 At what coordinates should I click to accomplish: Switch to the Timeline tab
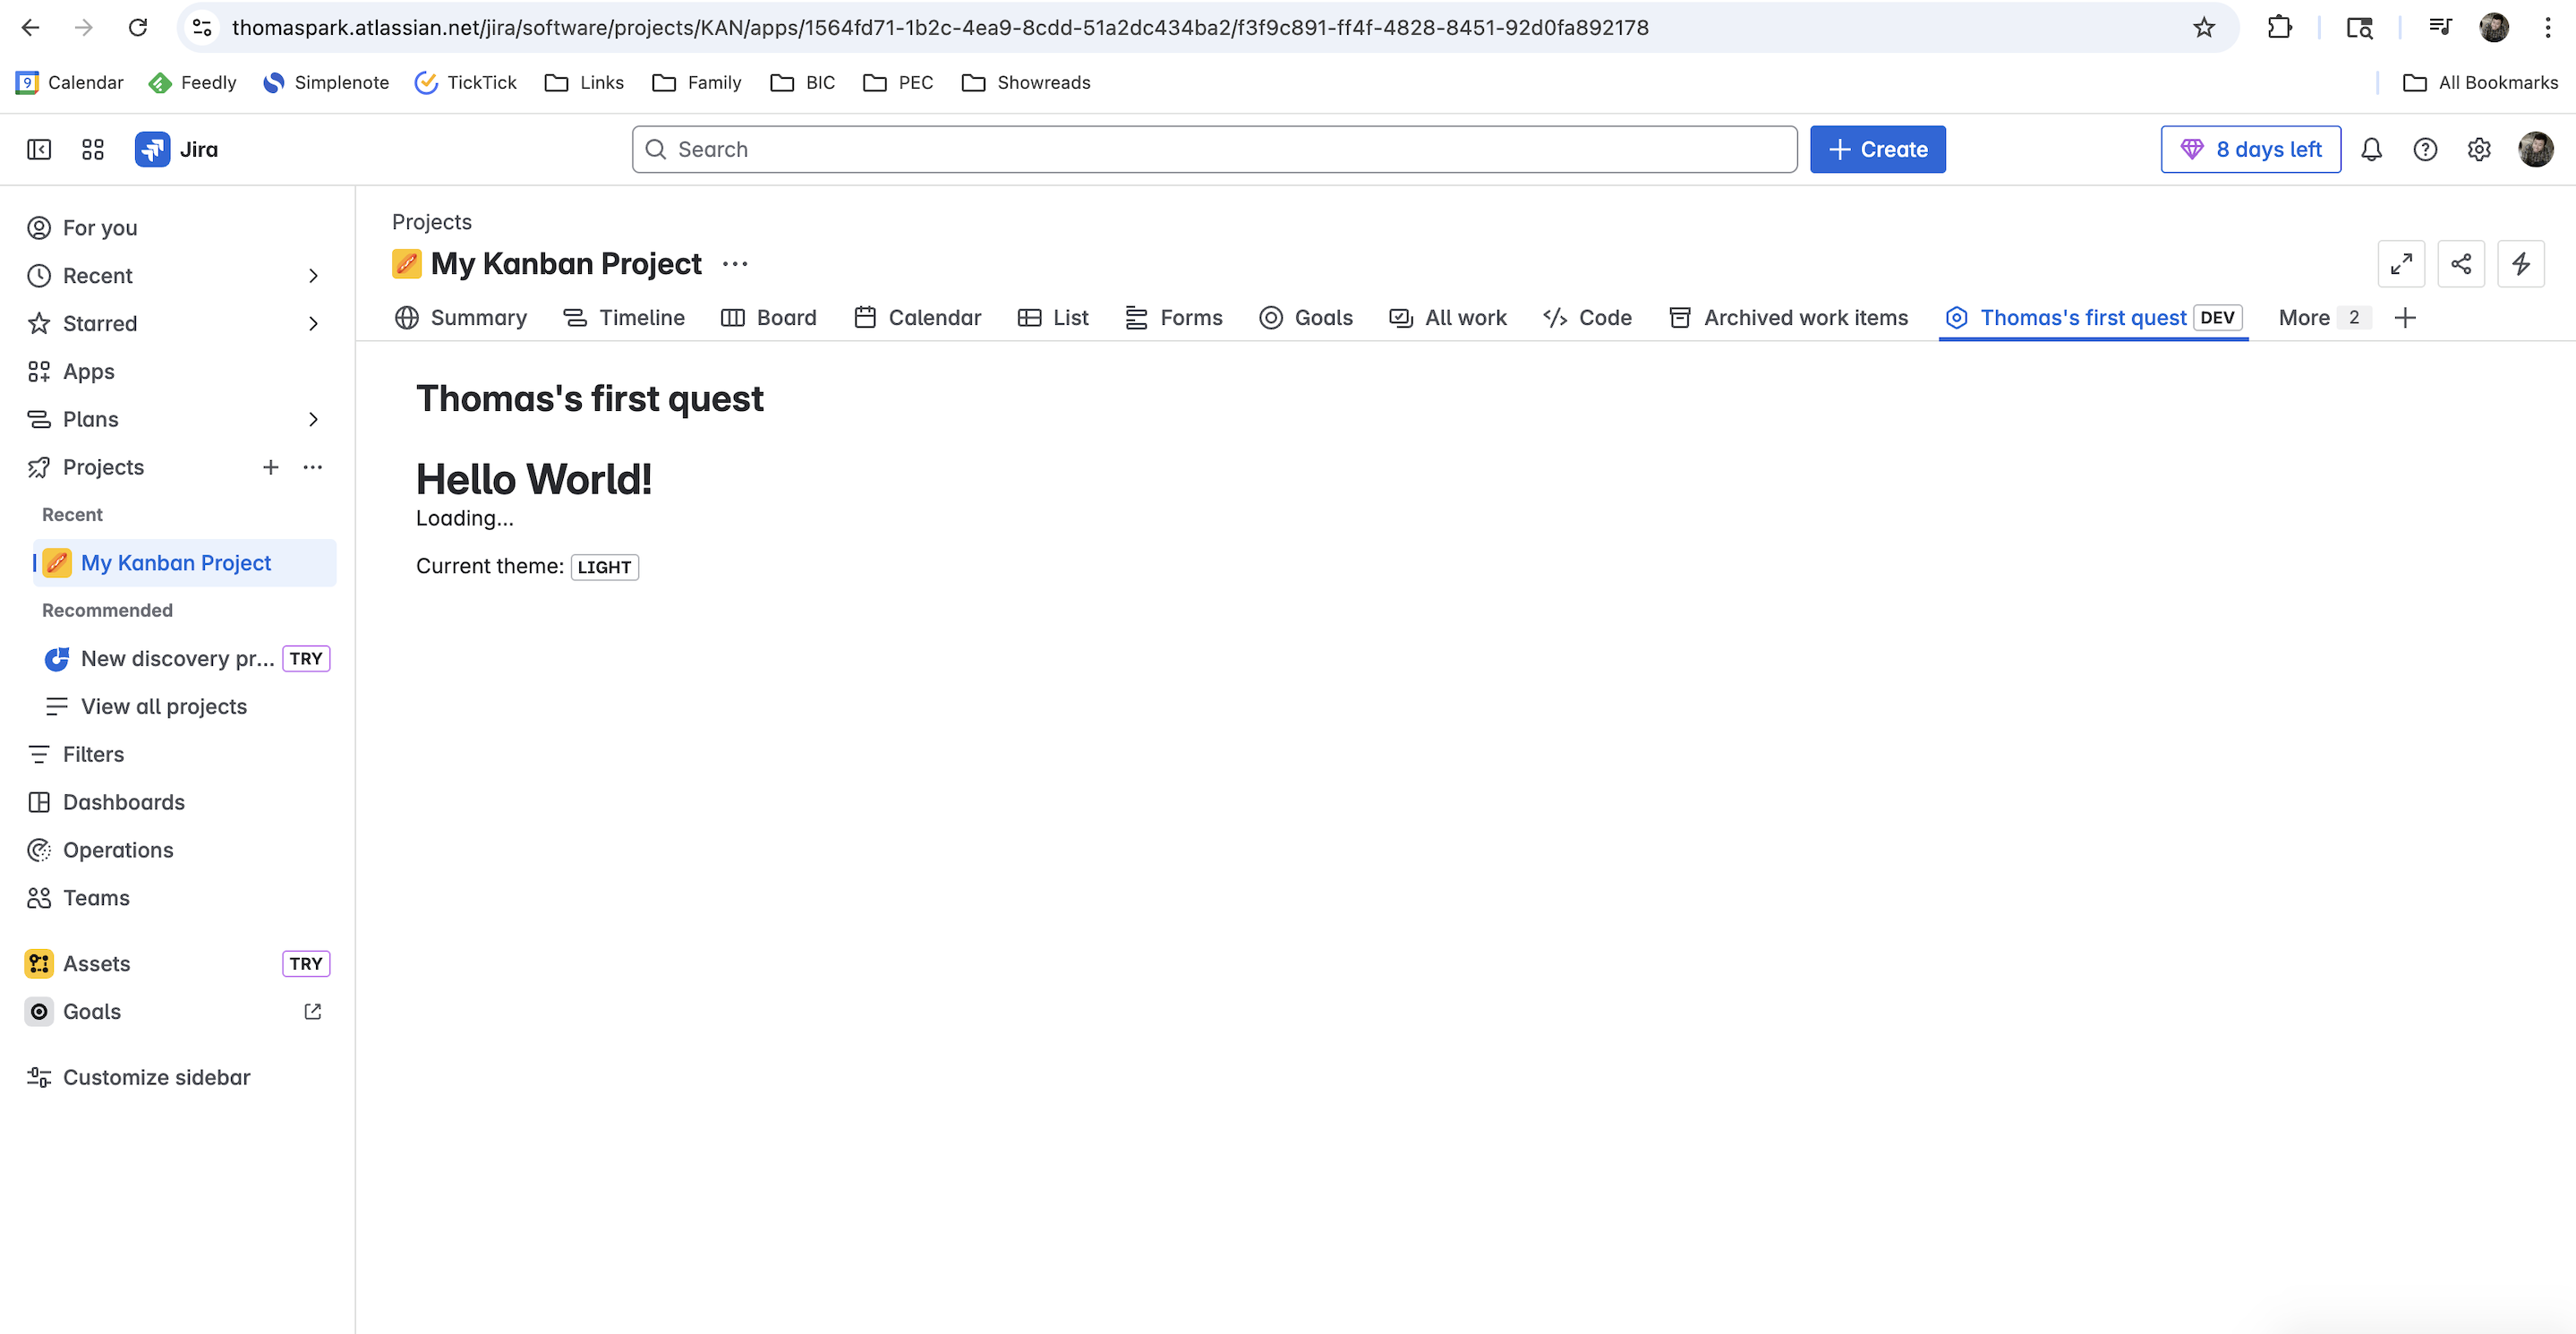pos(624,317)
